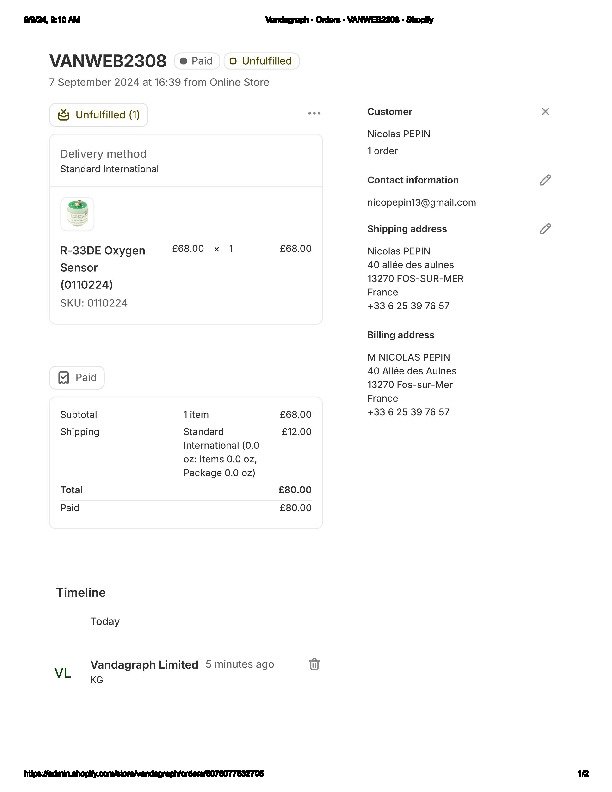
Task: Click the customer email nicopepin13@gmail.com
Action: (421, 203)
